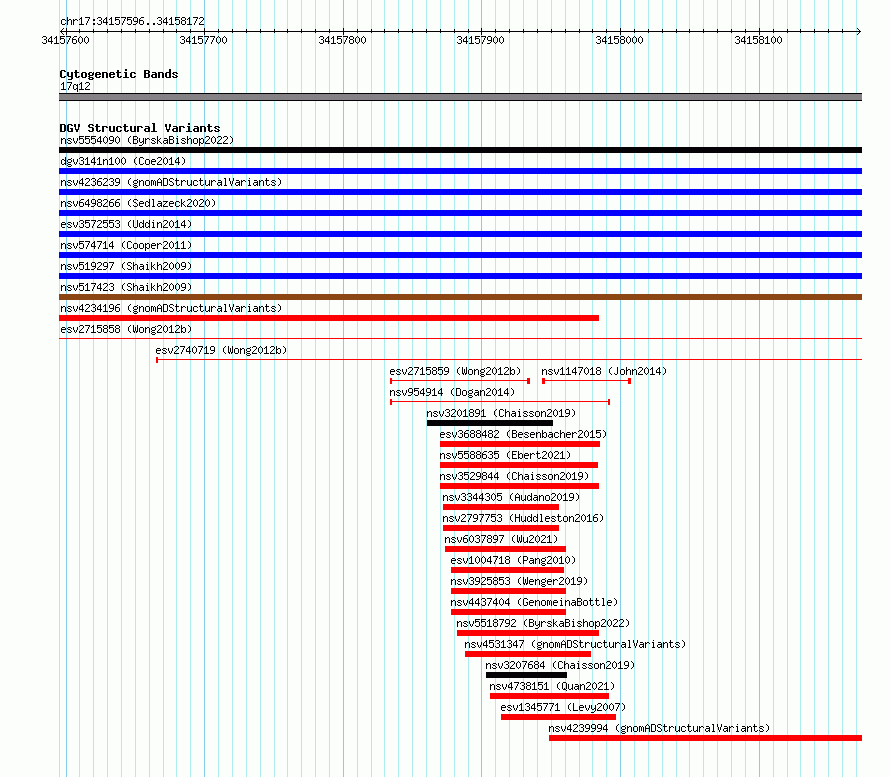Open nsv4236239 (gnomADStructuralVariants) label

pos(171,182)
